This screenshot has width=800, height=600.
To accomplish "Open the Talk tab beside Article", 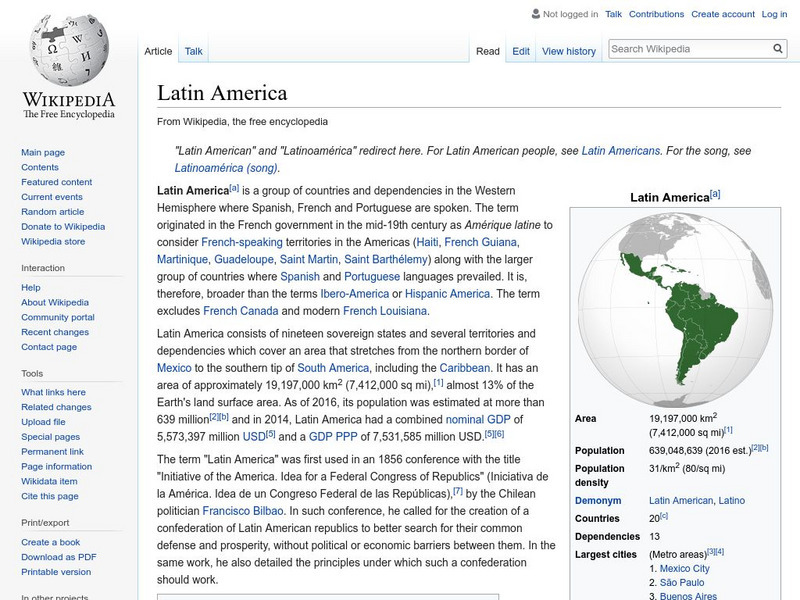I will pos(193,51).
